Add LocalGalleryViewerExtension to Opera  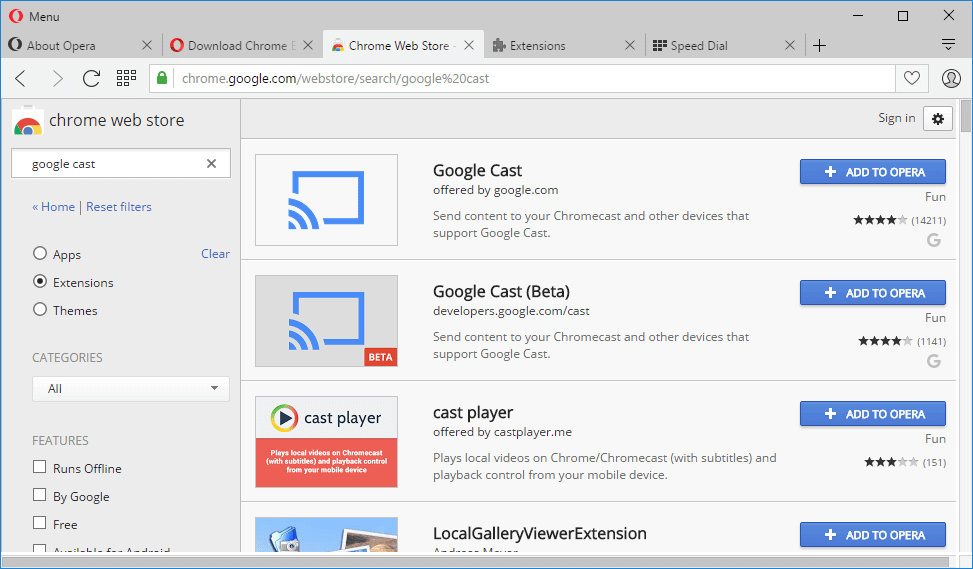872,535
